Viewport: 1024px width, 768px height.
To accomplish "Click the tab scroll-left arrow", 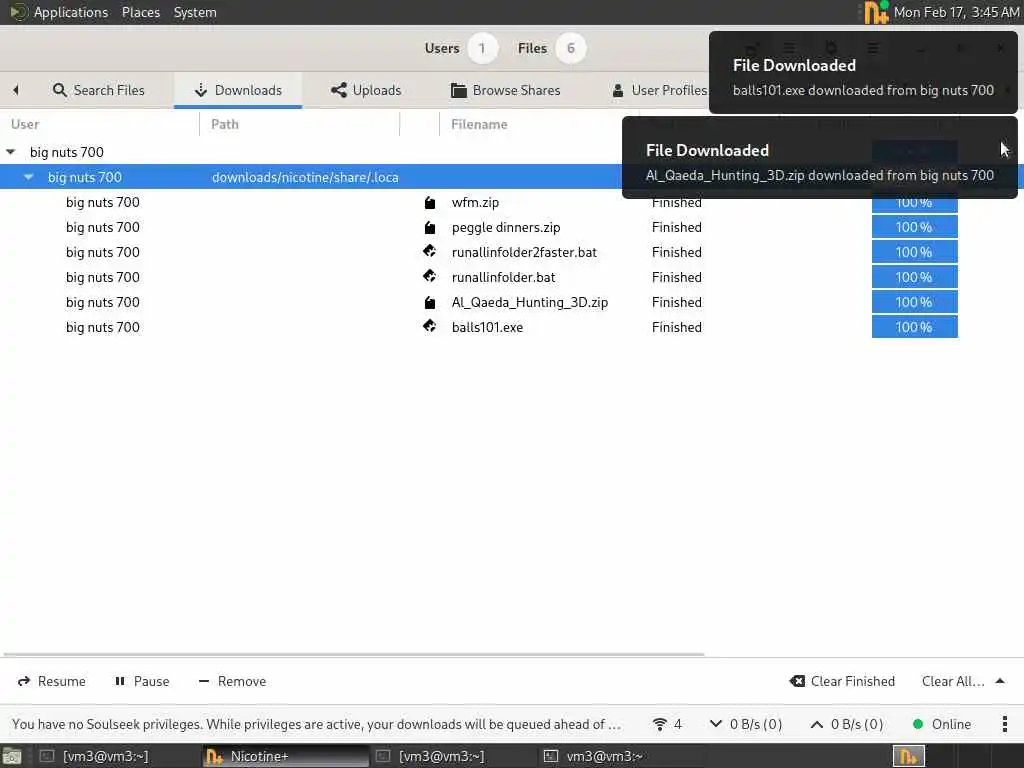I will click(16, 90).
